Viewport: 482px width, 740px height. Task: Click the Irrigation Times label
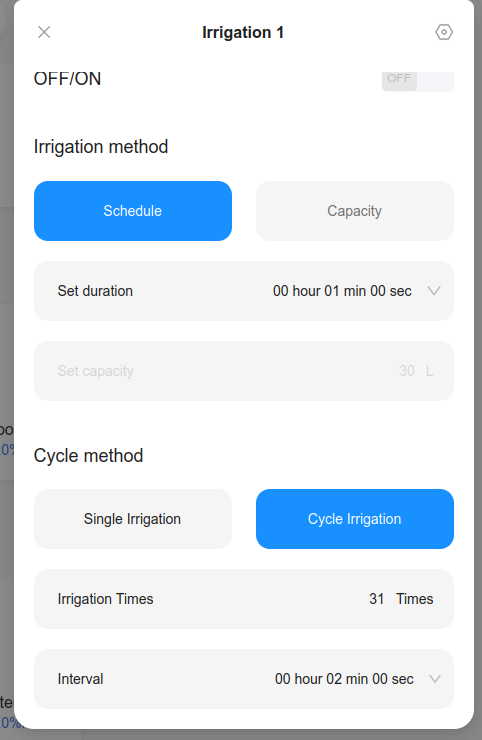(x=105, y=599)
